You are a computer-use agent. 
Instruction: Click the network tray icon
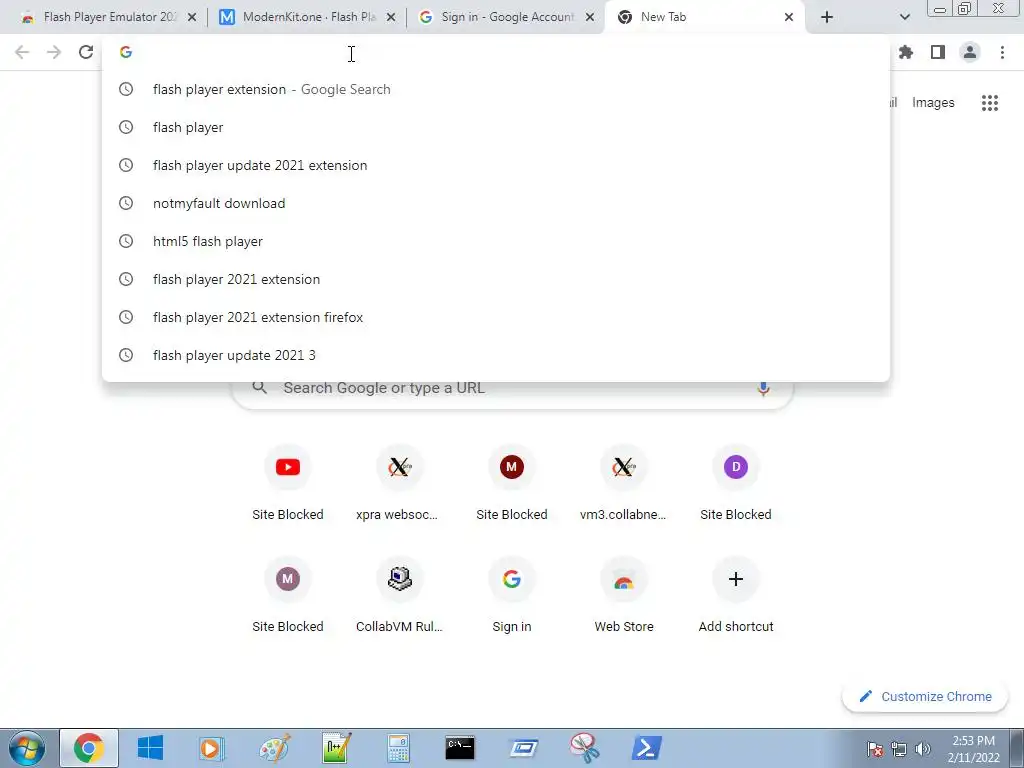899,749
